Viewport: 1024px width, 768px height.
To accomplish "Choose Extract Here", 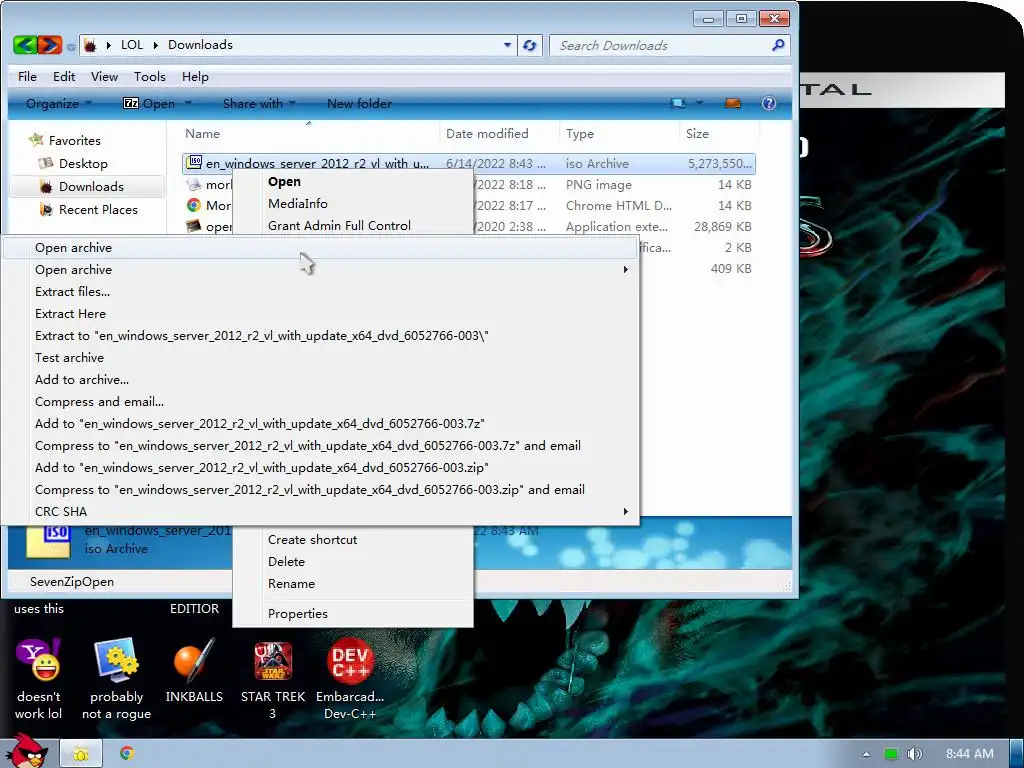I will coord(320,313).
